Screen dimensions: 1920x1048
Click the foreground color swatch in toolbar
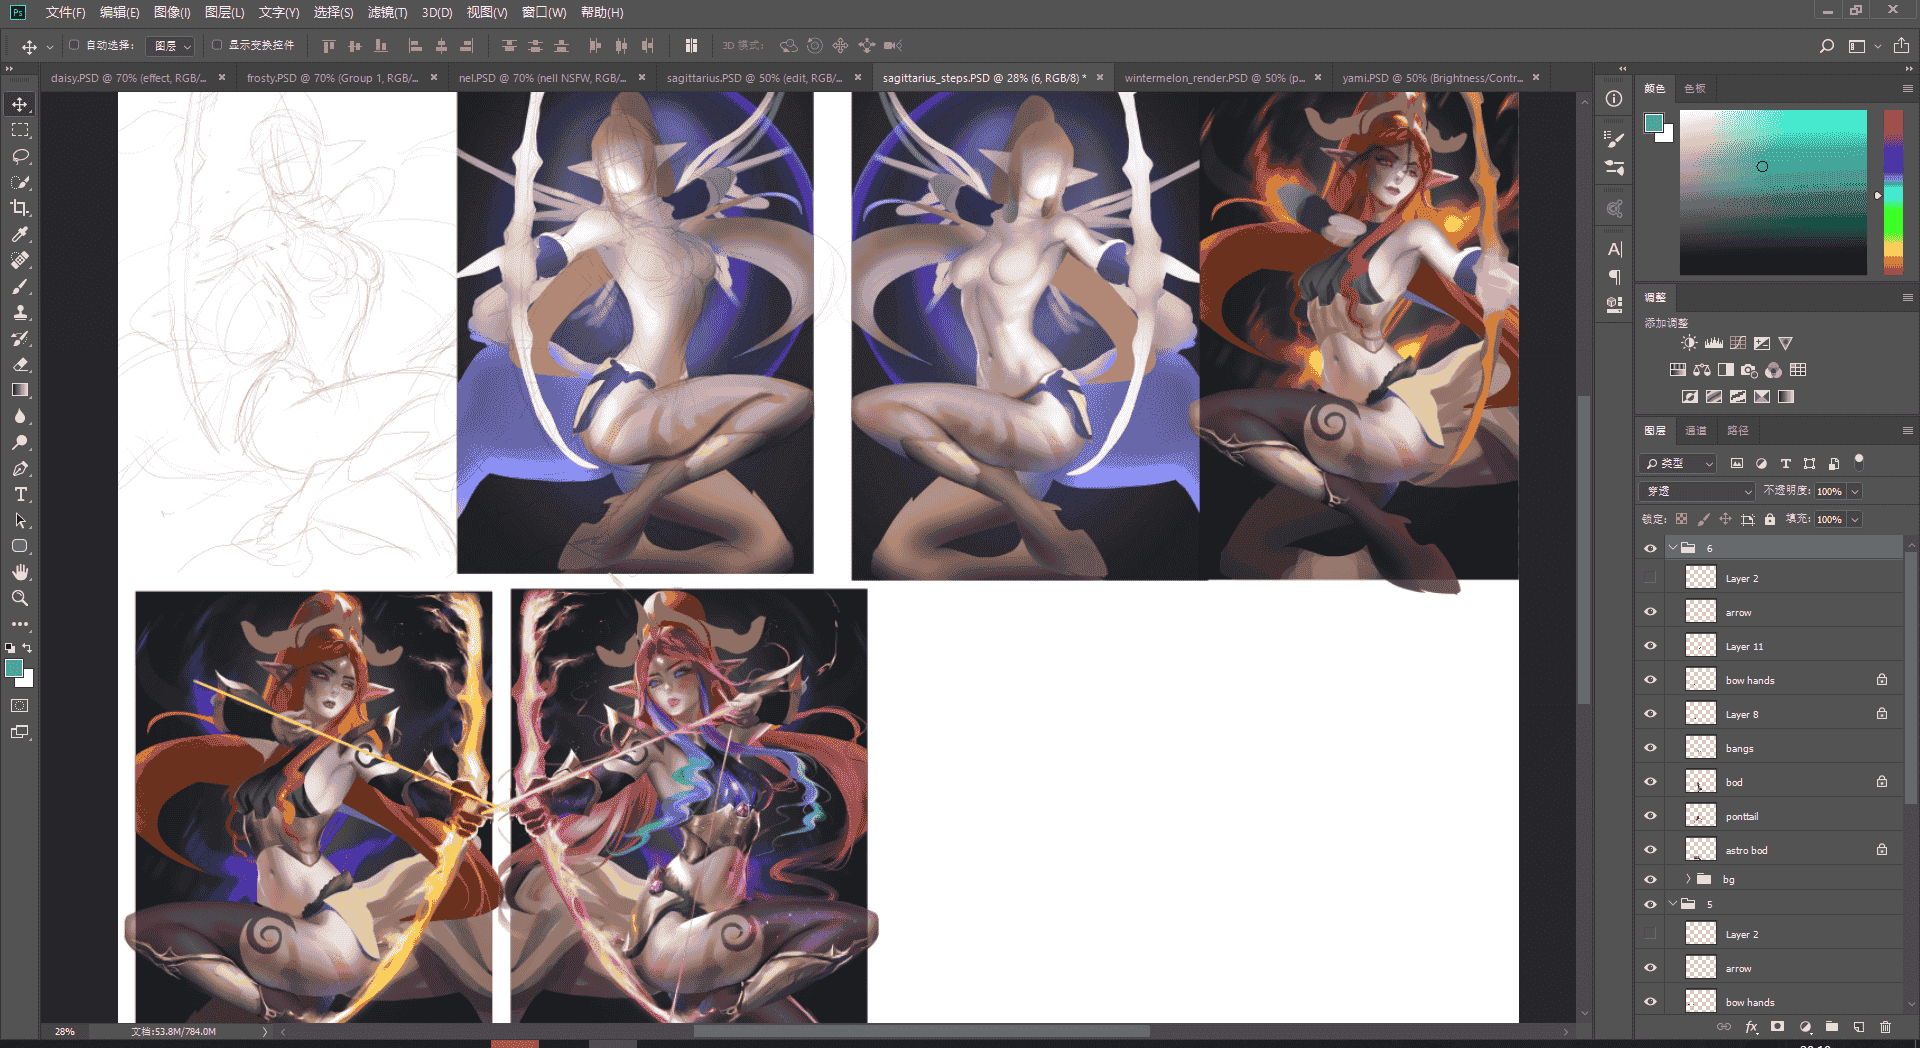(14, 668)
